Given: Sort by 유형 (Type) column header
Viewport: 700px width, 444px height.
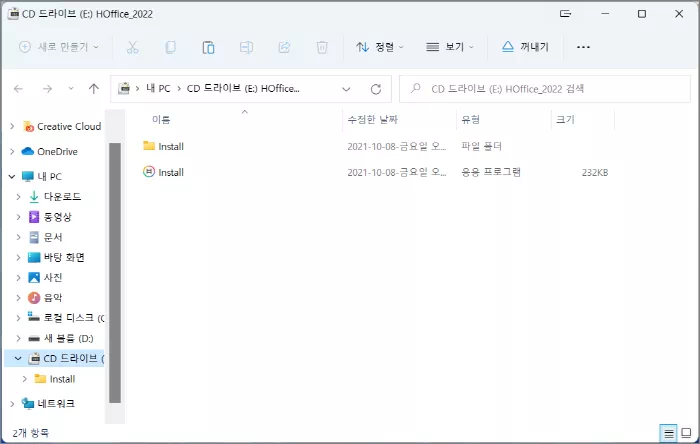Looking at the screenshot, I should 471,120.
